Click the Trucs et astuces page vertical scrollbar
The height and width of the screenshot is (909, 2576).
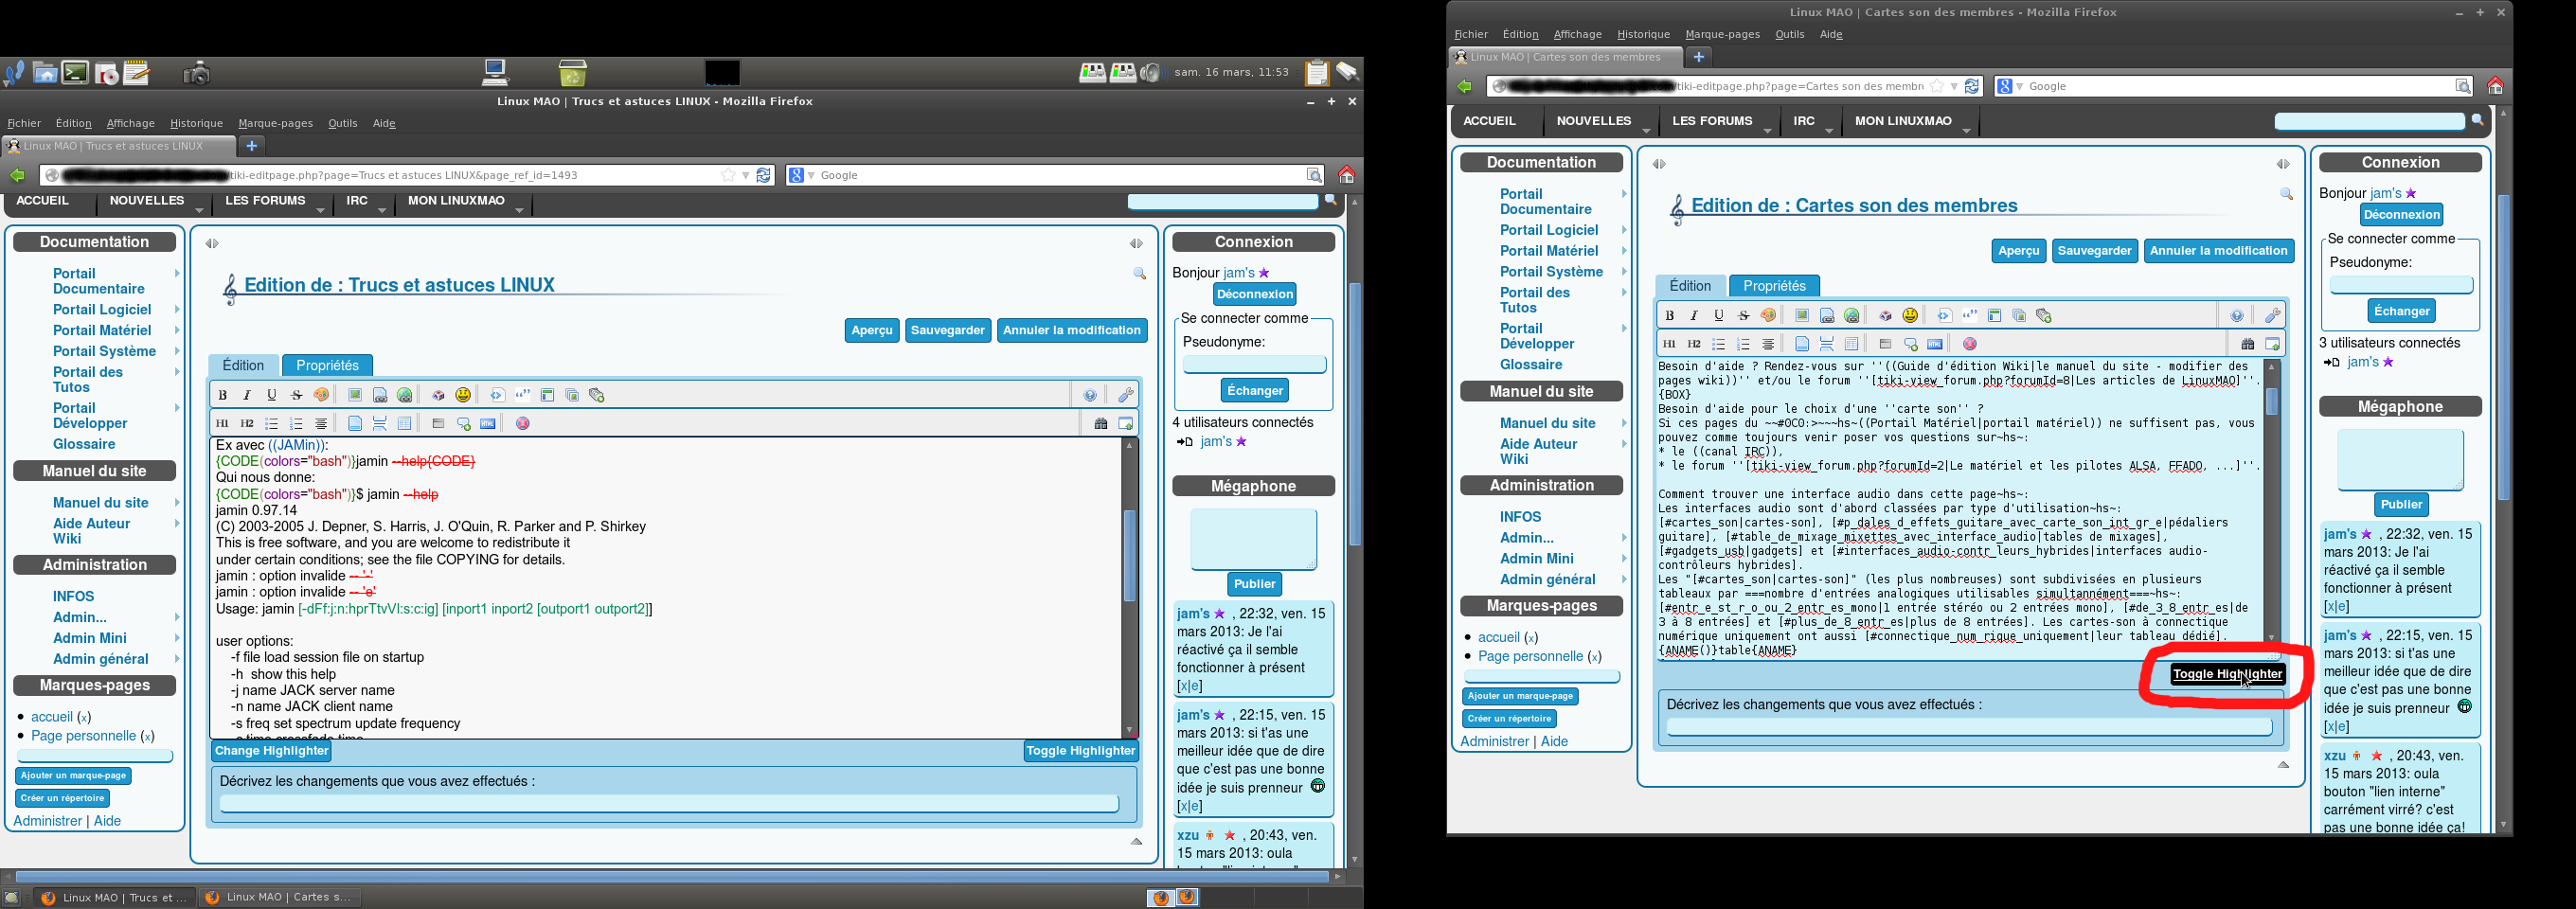1355,413
